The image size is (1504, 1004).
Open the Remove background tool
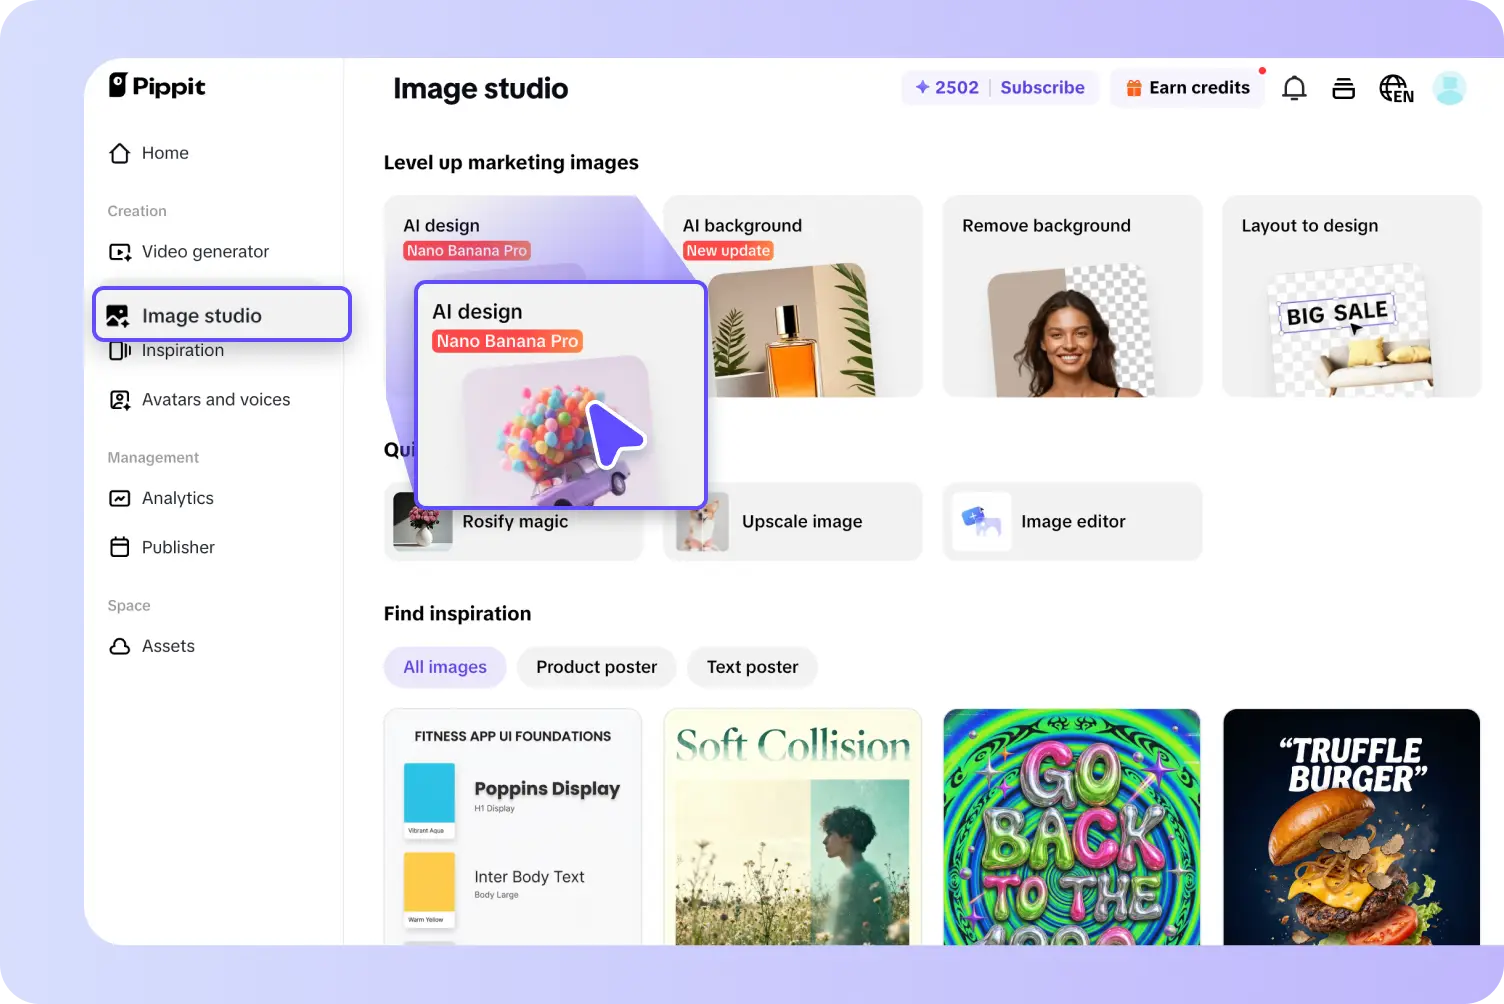[1072, 296]
